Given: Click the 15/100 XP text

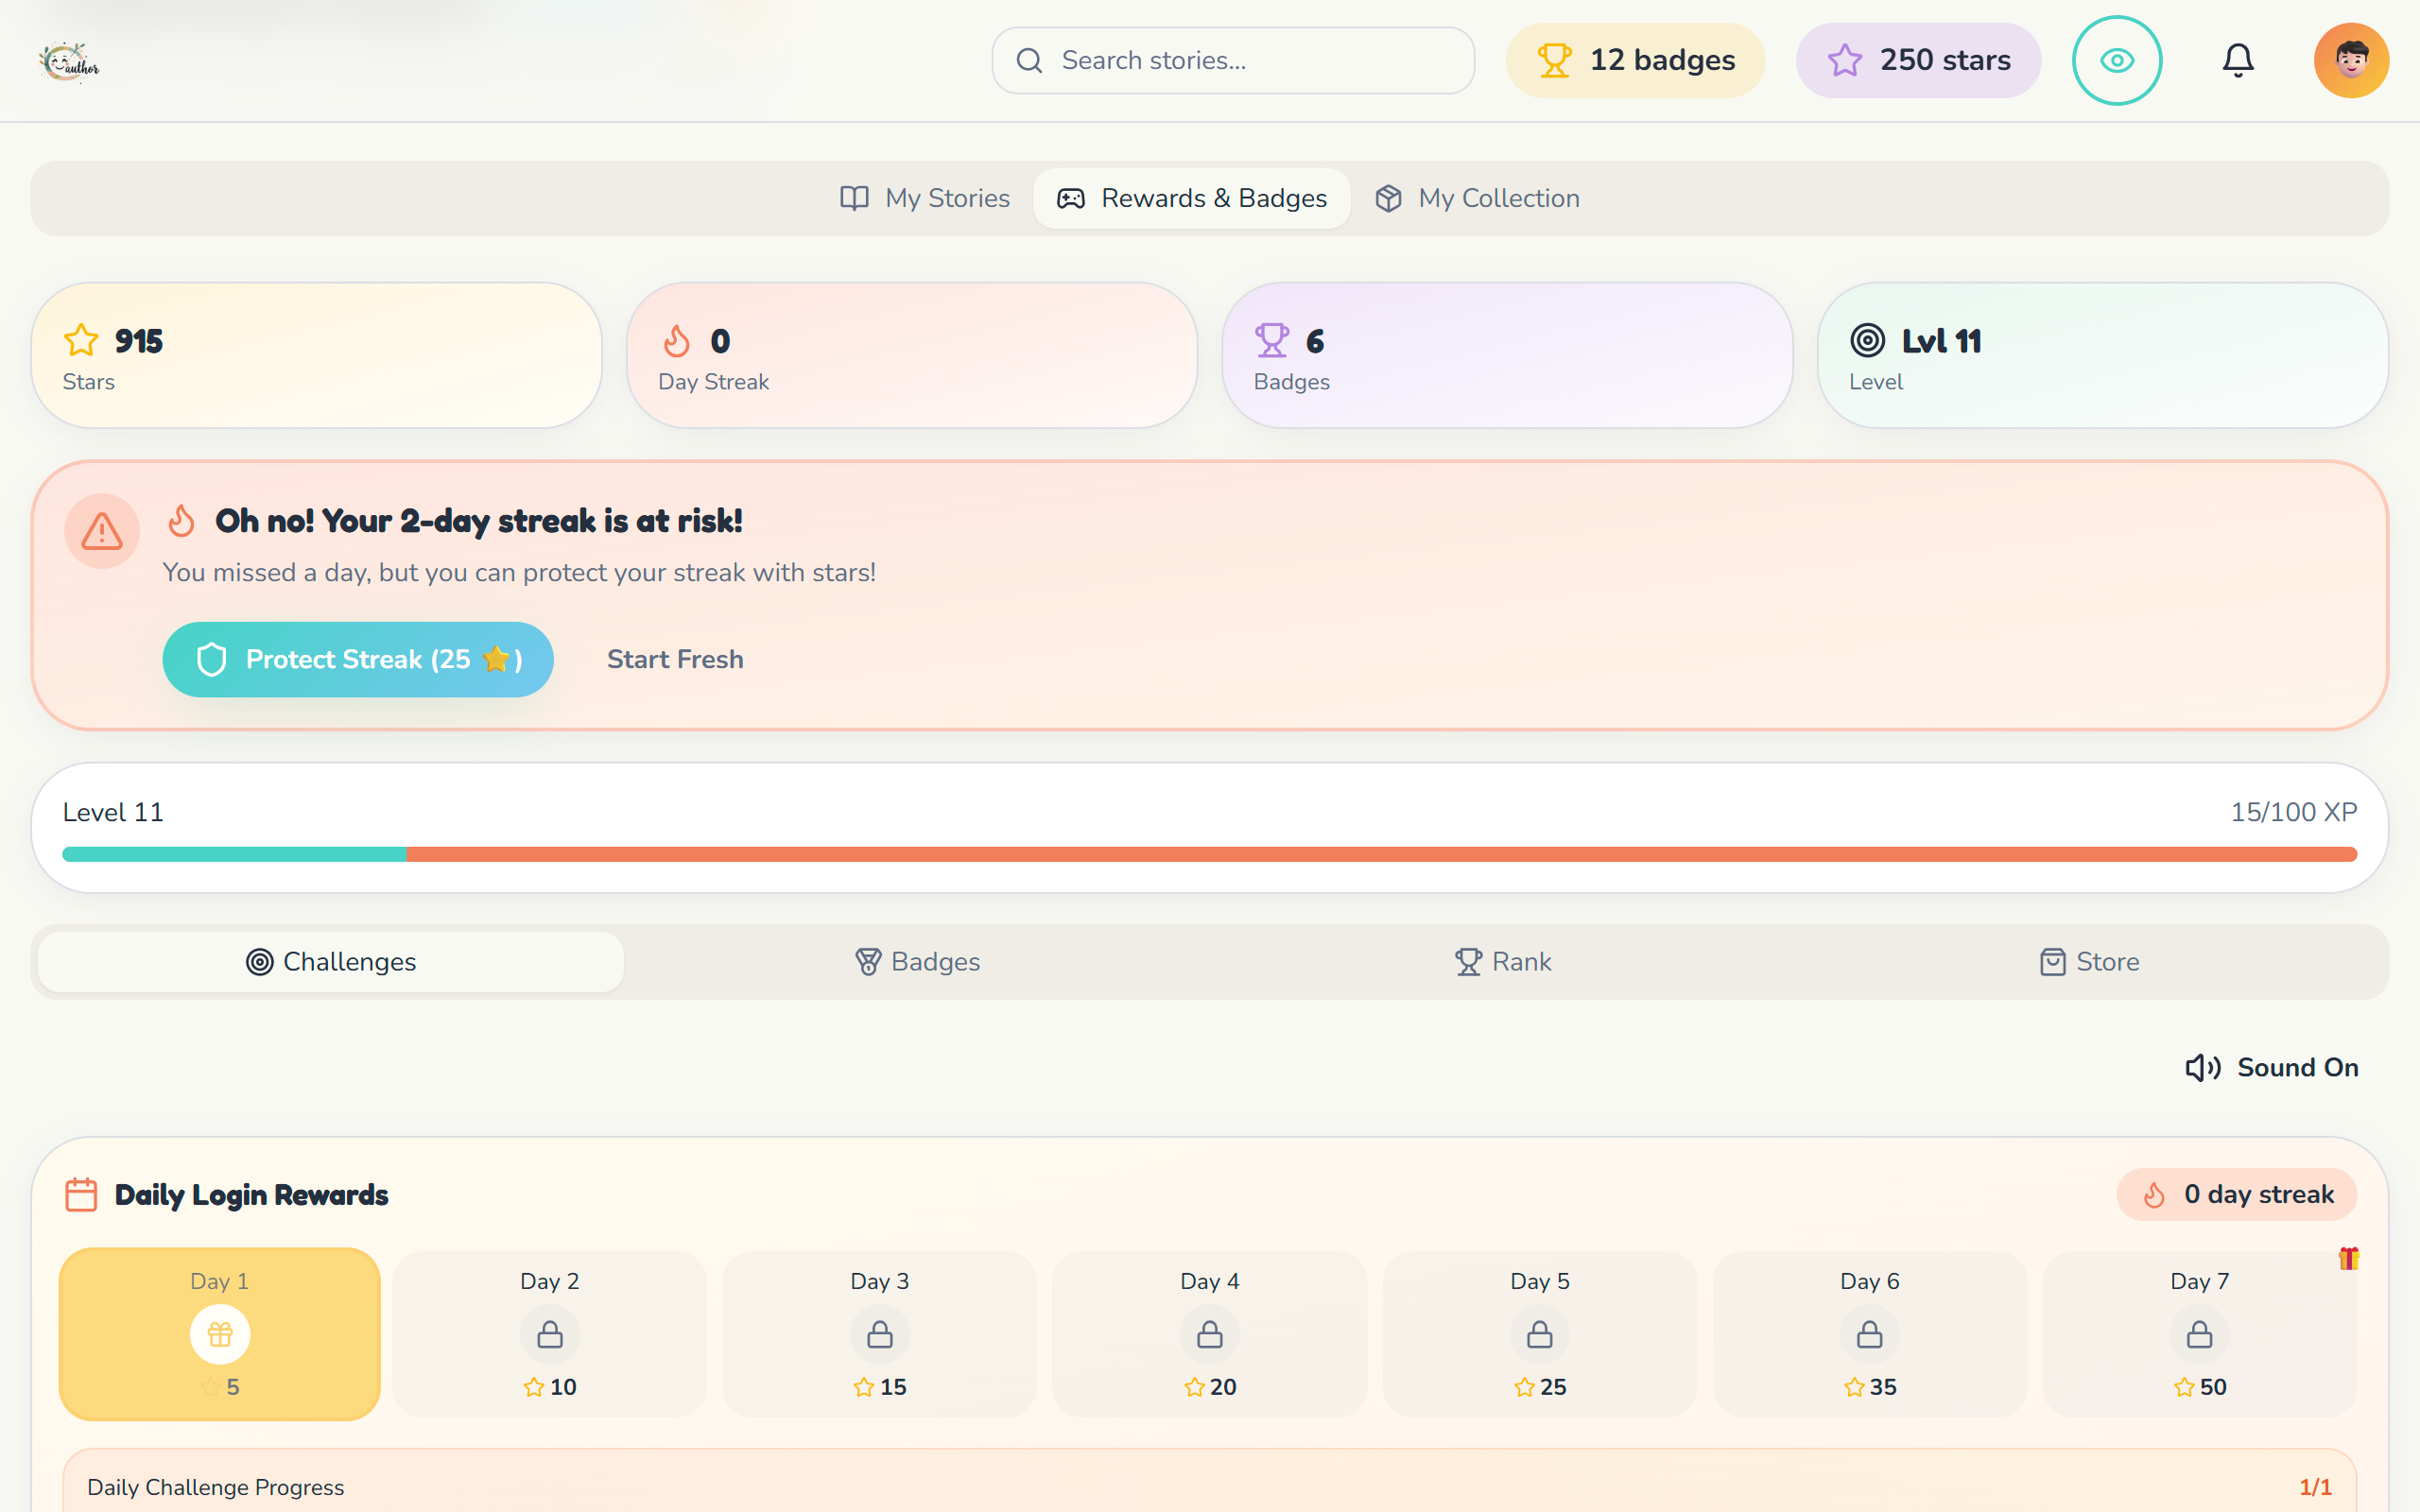Looking at the screenshot, I should (x=2294, y=812).
